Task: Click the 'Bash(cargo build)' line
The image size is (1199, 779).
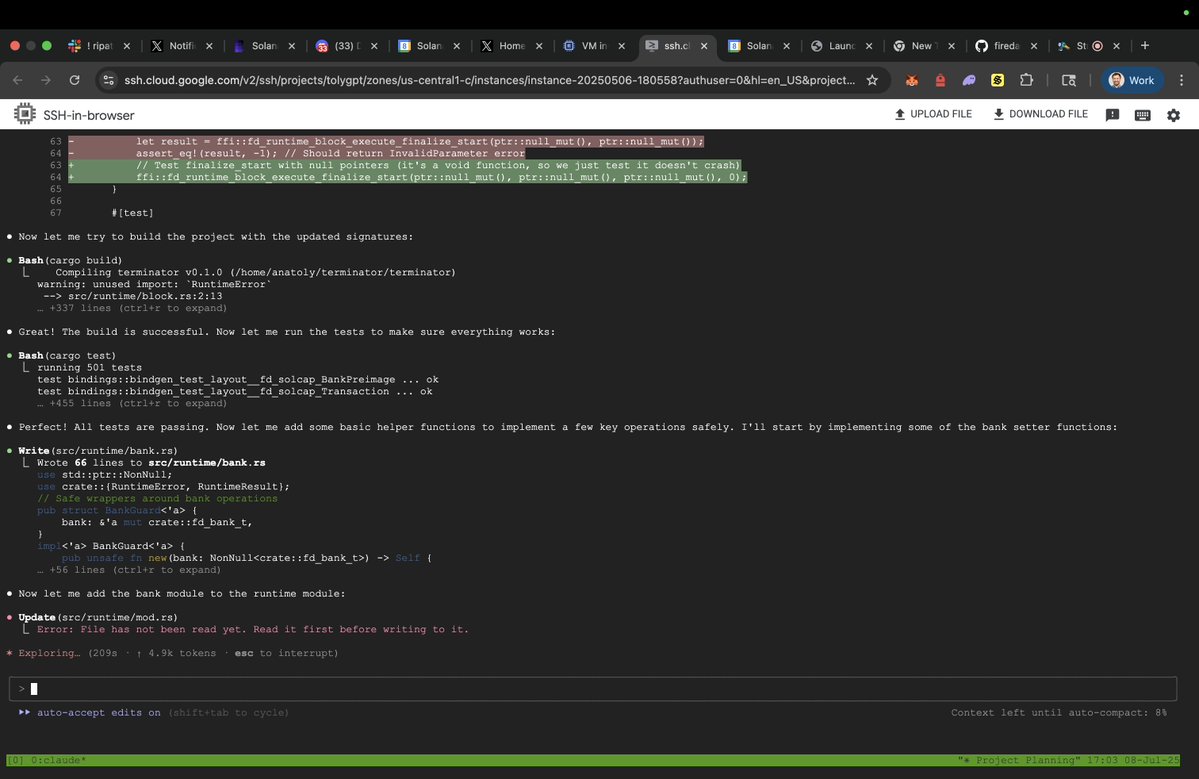Action: click(x=70, y=261)
